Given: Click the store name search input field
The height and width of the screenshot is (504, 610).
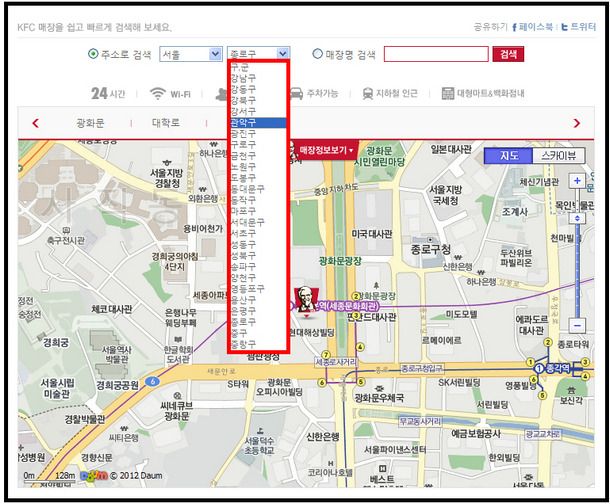Looking at the screenshot, I should (436, 54).
